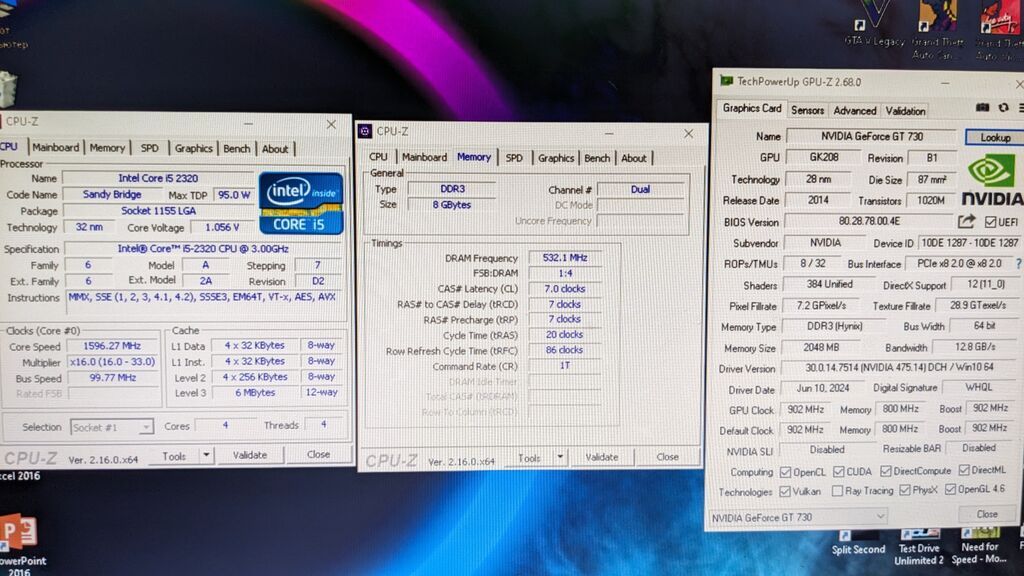
Task: Click NVIDIA logo in GPU-Z
Action: pyautogui.click(x=993, y=180)
